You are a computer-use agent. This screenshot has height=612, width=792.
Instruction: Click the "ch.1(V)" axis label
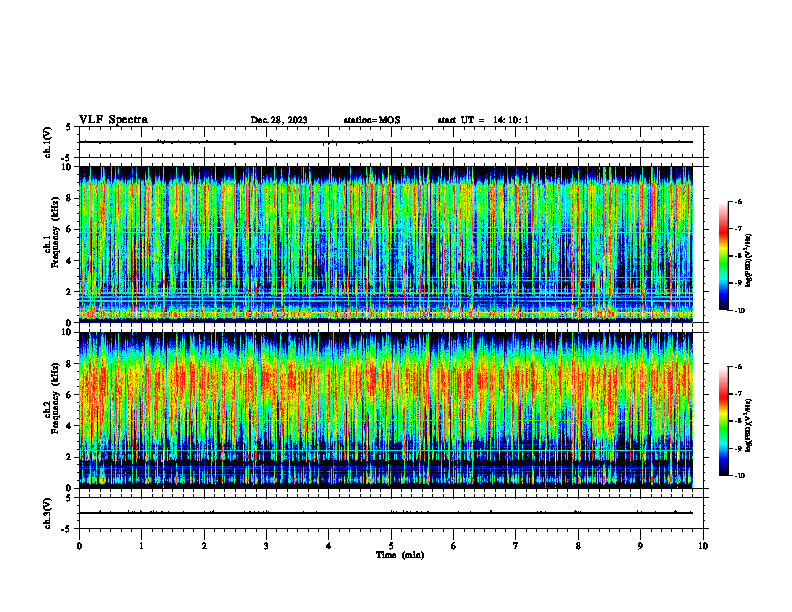pyautogui.click(x=48, y=142)
